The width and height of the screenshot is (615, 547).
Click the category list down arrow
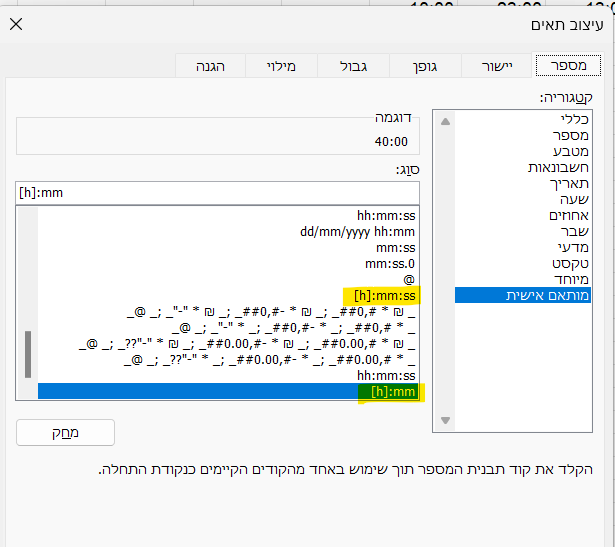pos(445,420)
